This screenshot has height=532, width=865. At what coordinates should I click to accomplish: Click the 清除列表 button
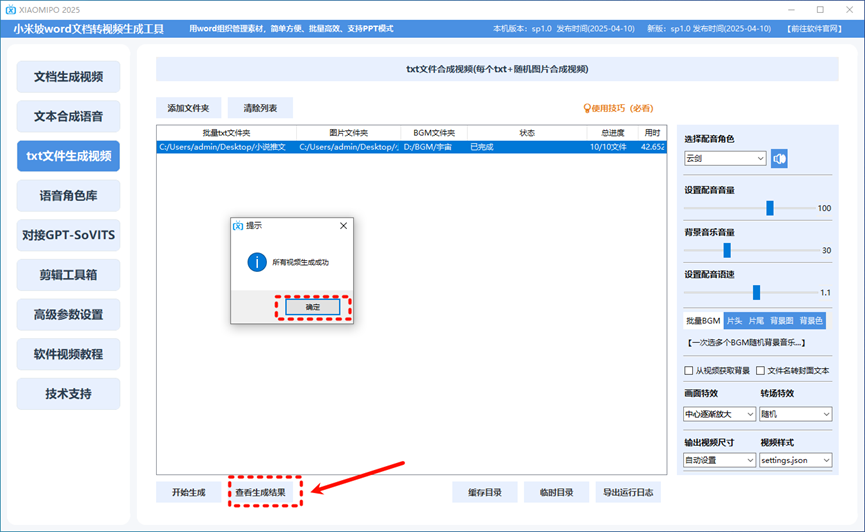(260, 108)
